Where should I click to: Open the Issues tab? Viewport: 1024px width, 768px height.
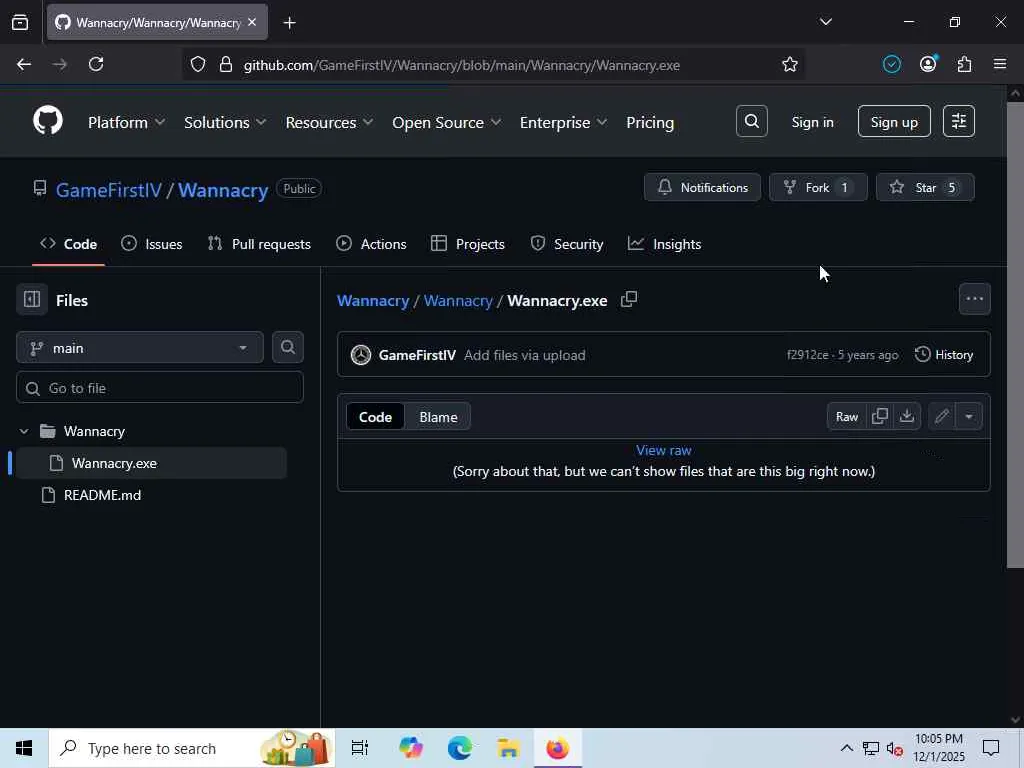(x=152, y=244)
